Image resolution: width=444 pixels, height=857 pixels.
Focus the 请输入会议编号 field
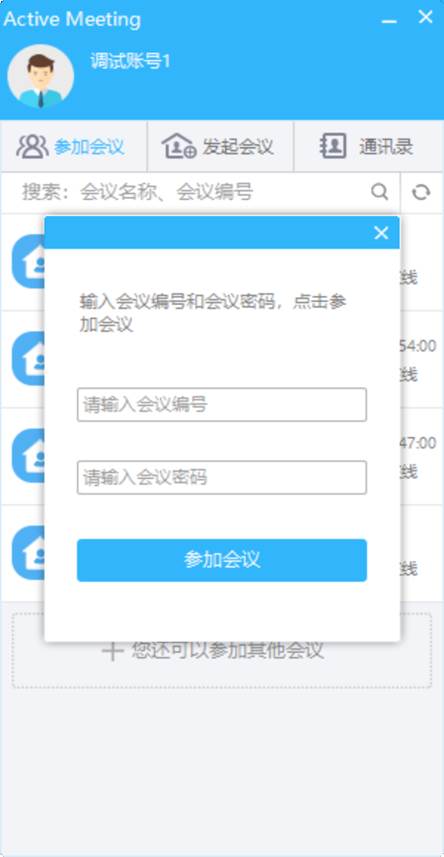pyautogui.click(x=221, y=405)
